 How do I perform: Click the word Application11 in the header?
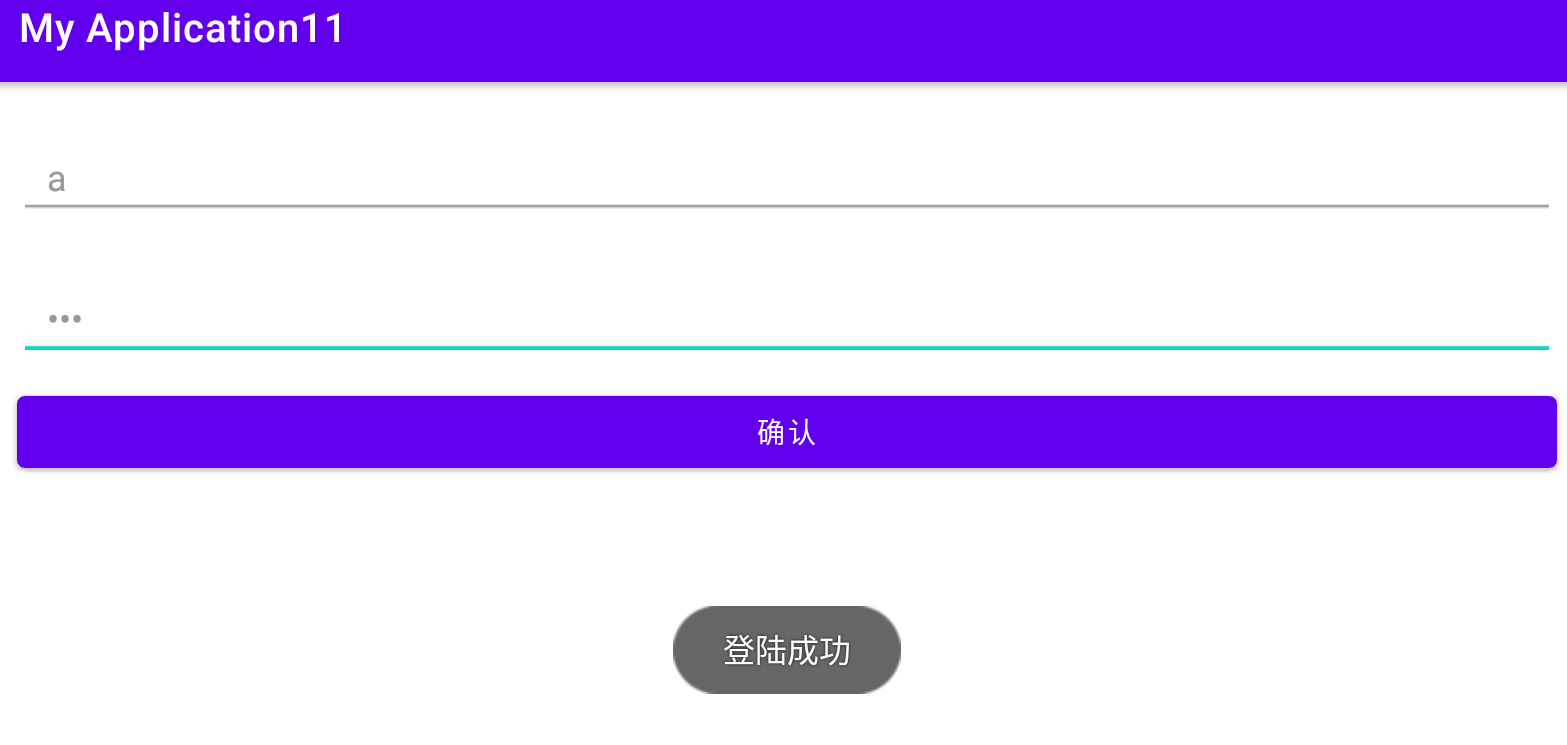(216, 30)
